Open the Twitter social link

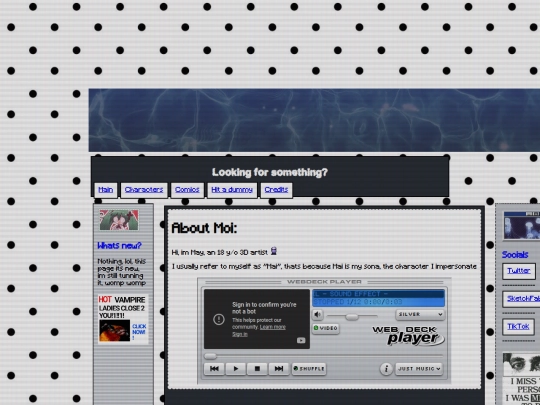pos(519,271)
